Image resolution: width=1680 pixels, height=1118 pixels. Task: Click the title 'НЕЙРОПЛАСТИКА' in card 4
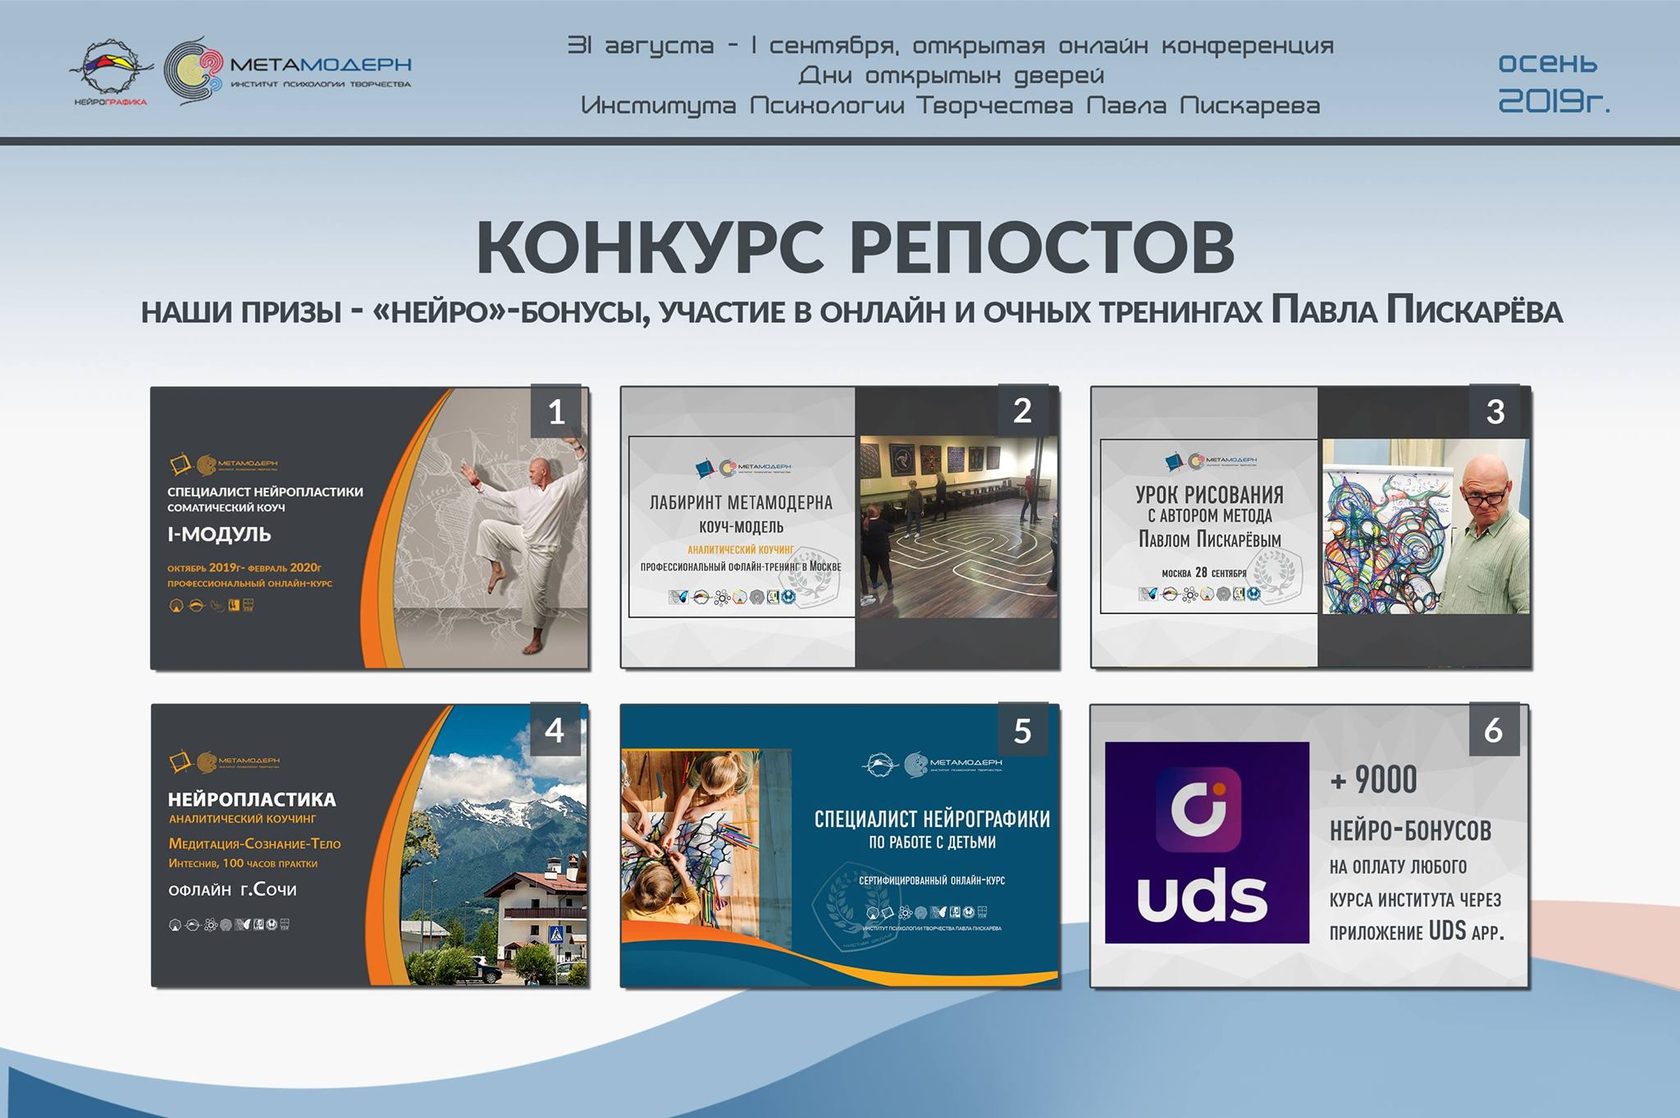click(252, 800)
